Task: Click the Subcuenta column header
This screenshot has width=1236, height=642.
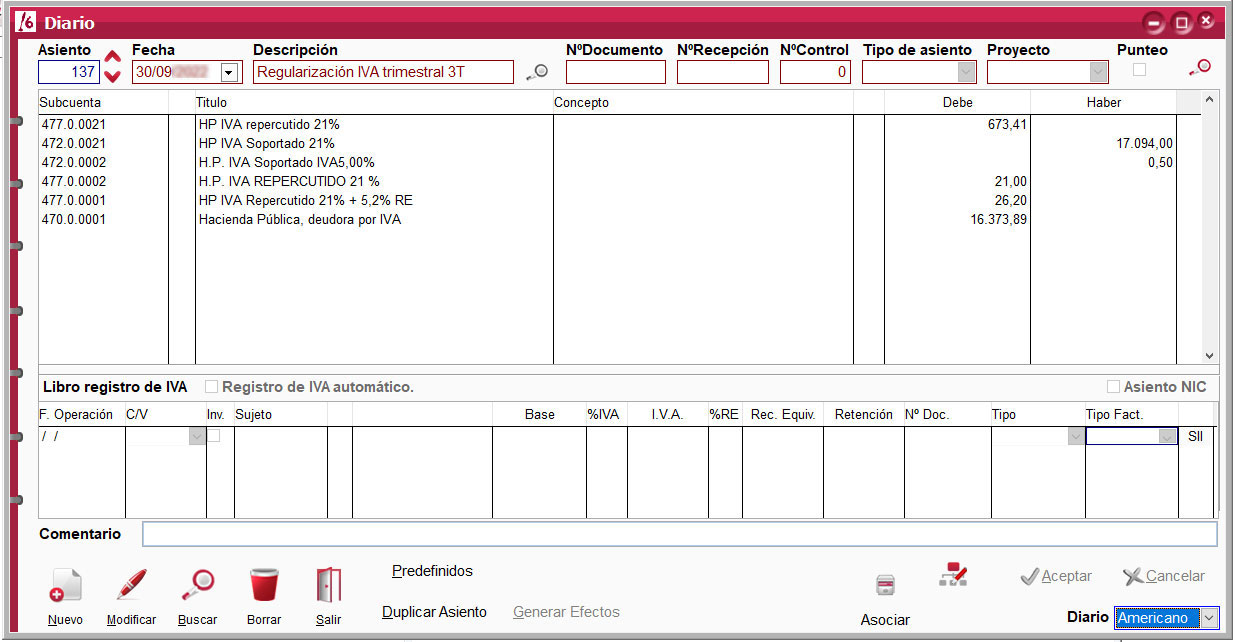Action: tap(103, 103)
